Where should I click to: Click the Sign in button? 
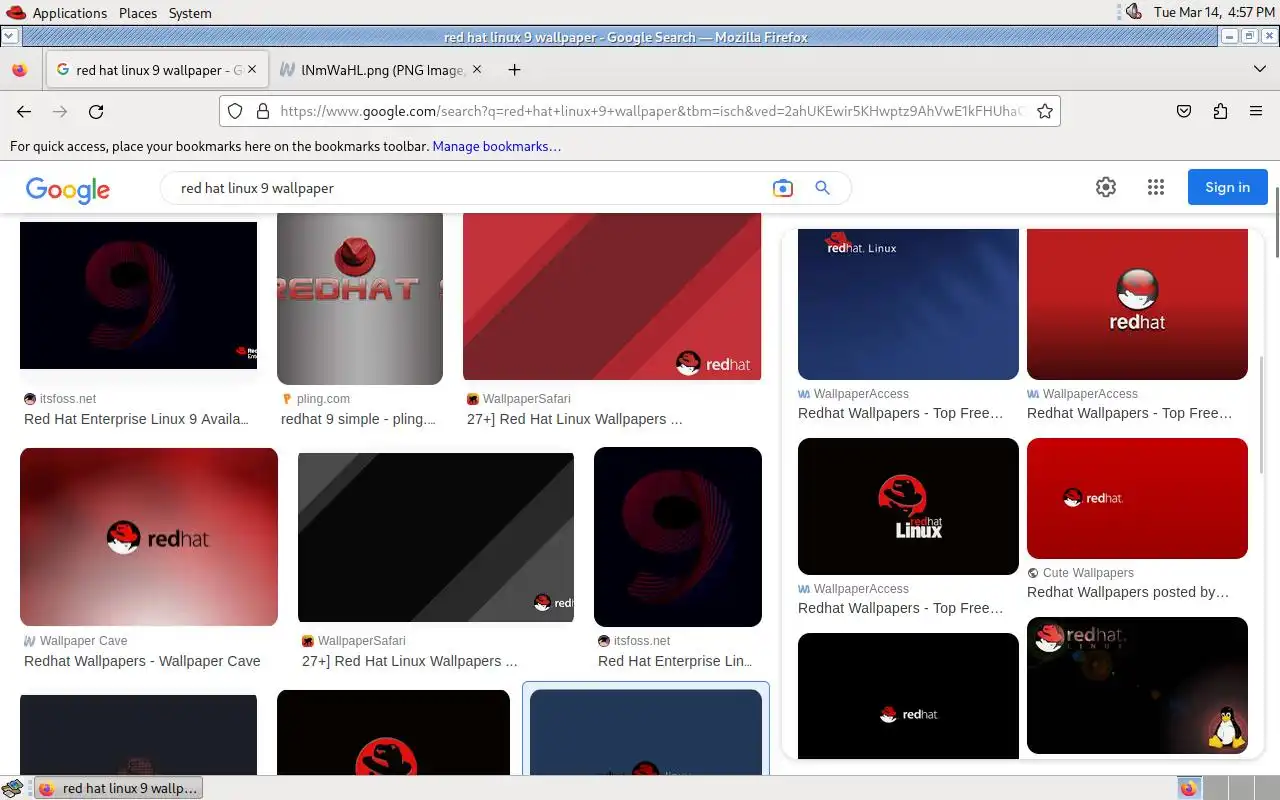point(1227,187)
